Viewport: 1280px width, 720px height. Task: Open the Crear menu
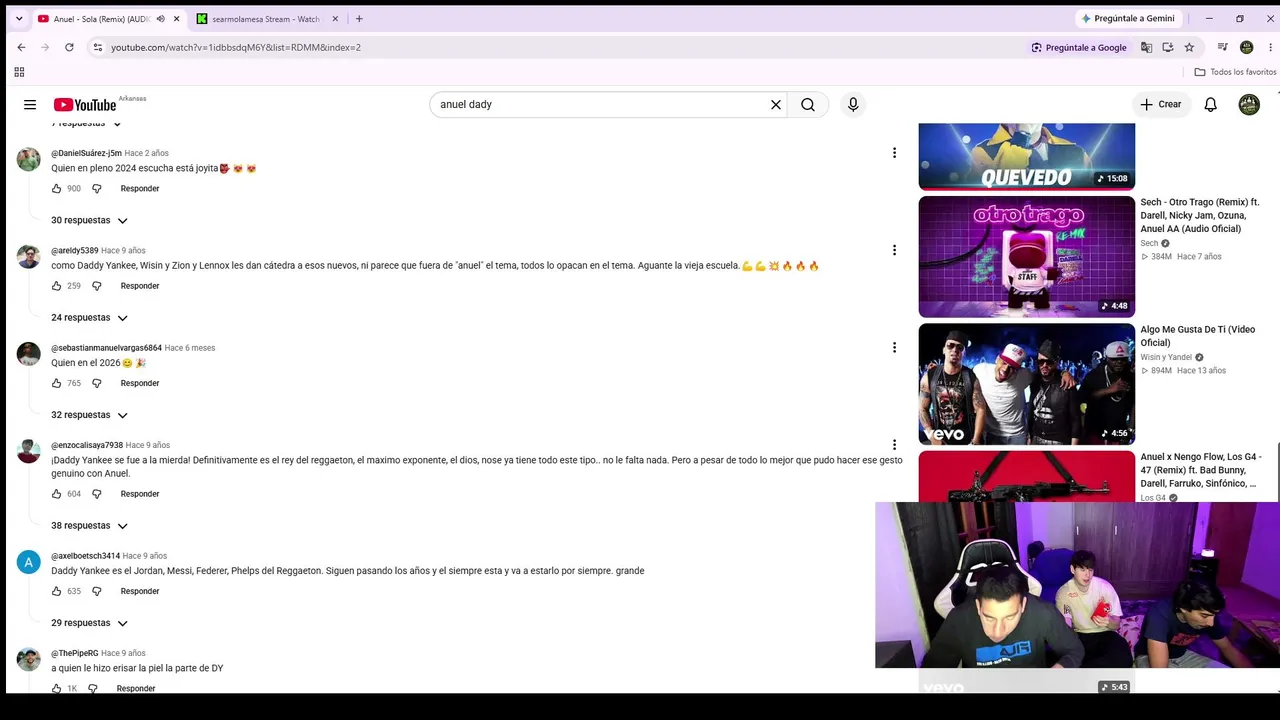(1160, 104)
